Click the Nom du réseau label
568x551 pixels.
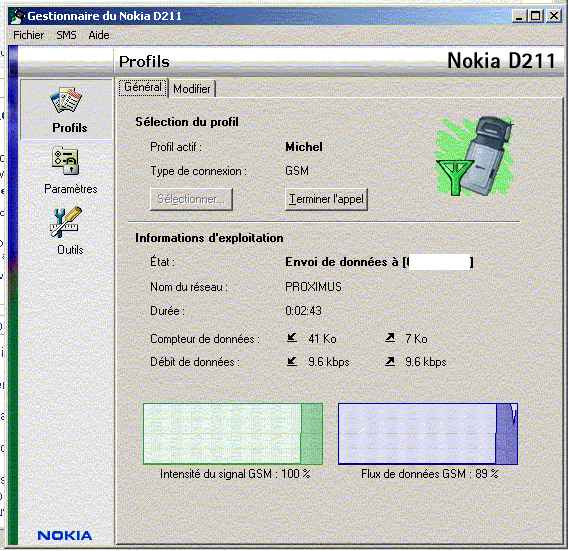click(189, 287)
